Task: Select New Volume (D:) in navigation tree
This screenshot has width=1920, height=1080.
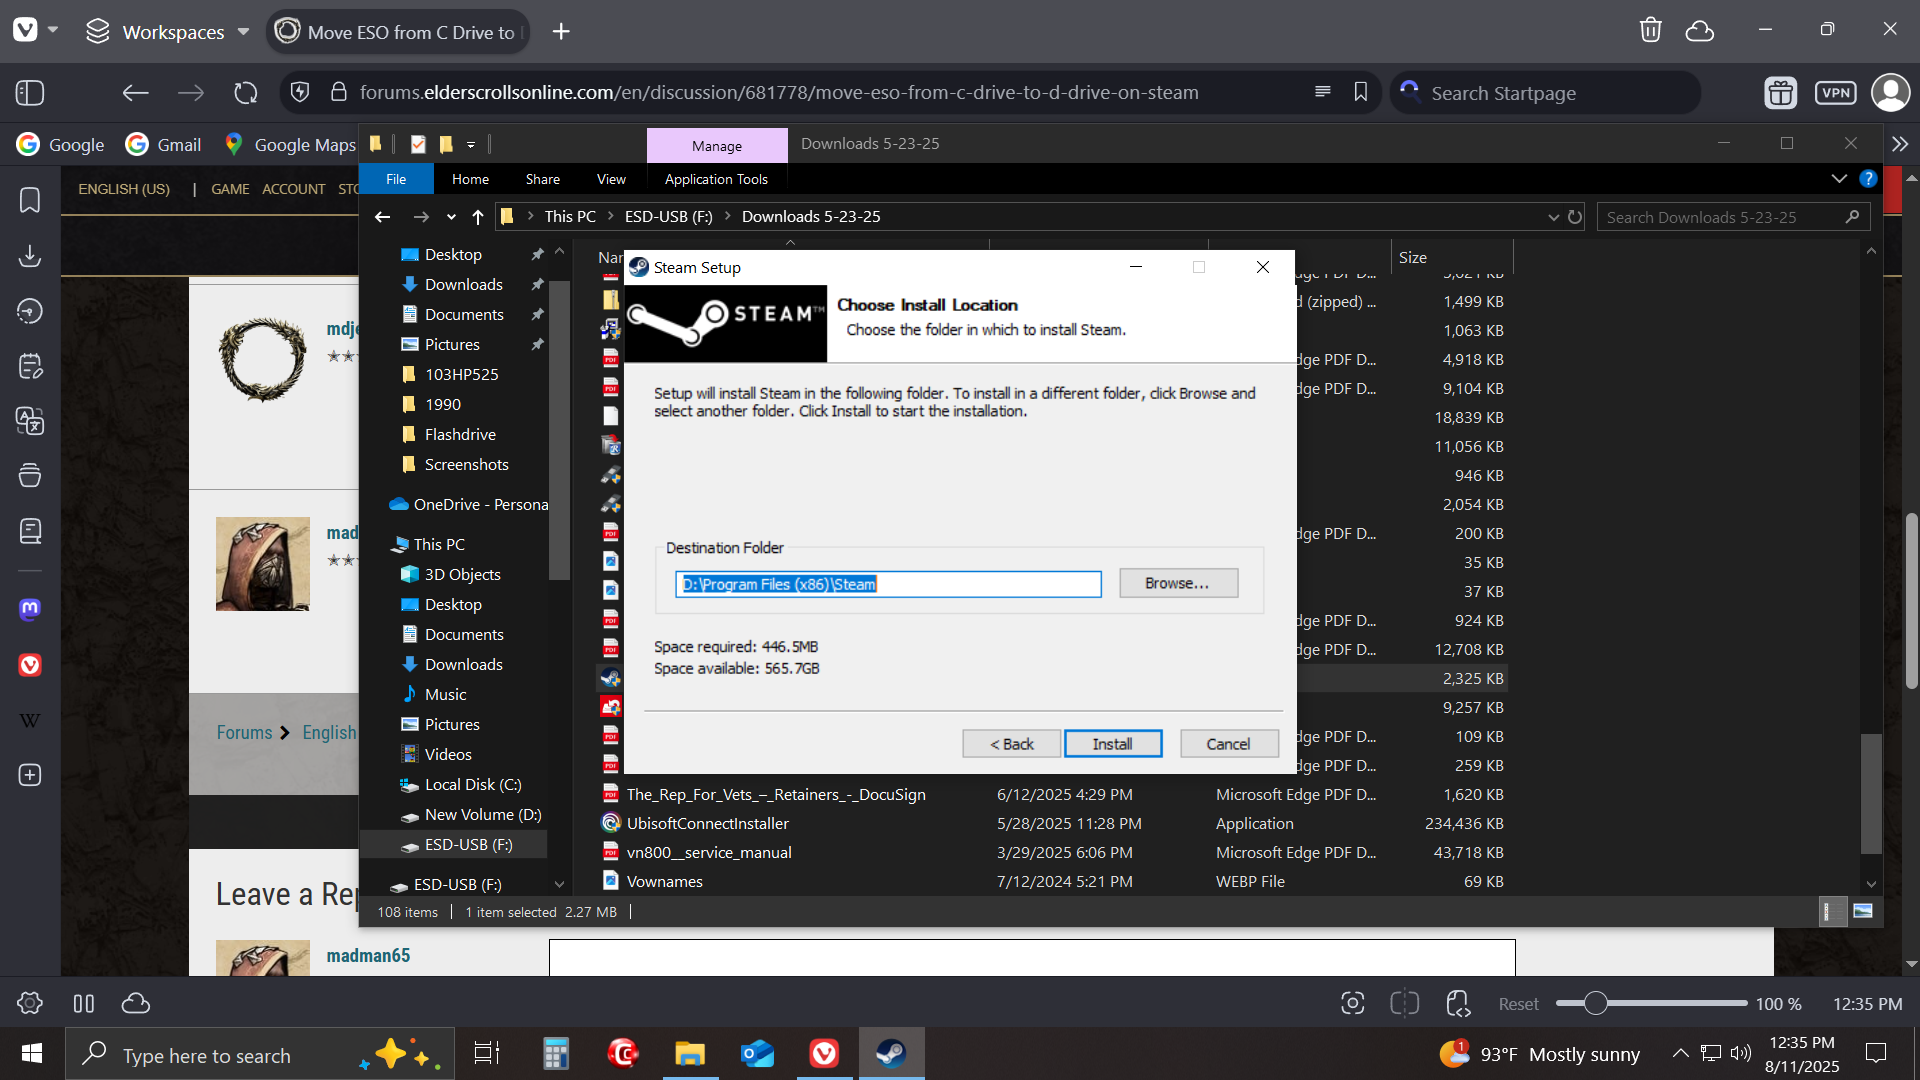Action: pyautogui.click(x=472, y=815)
